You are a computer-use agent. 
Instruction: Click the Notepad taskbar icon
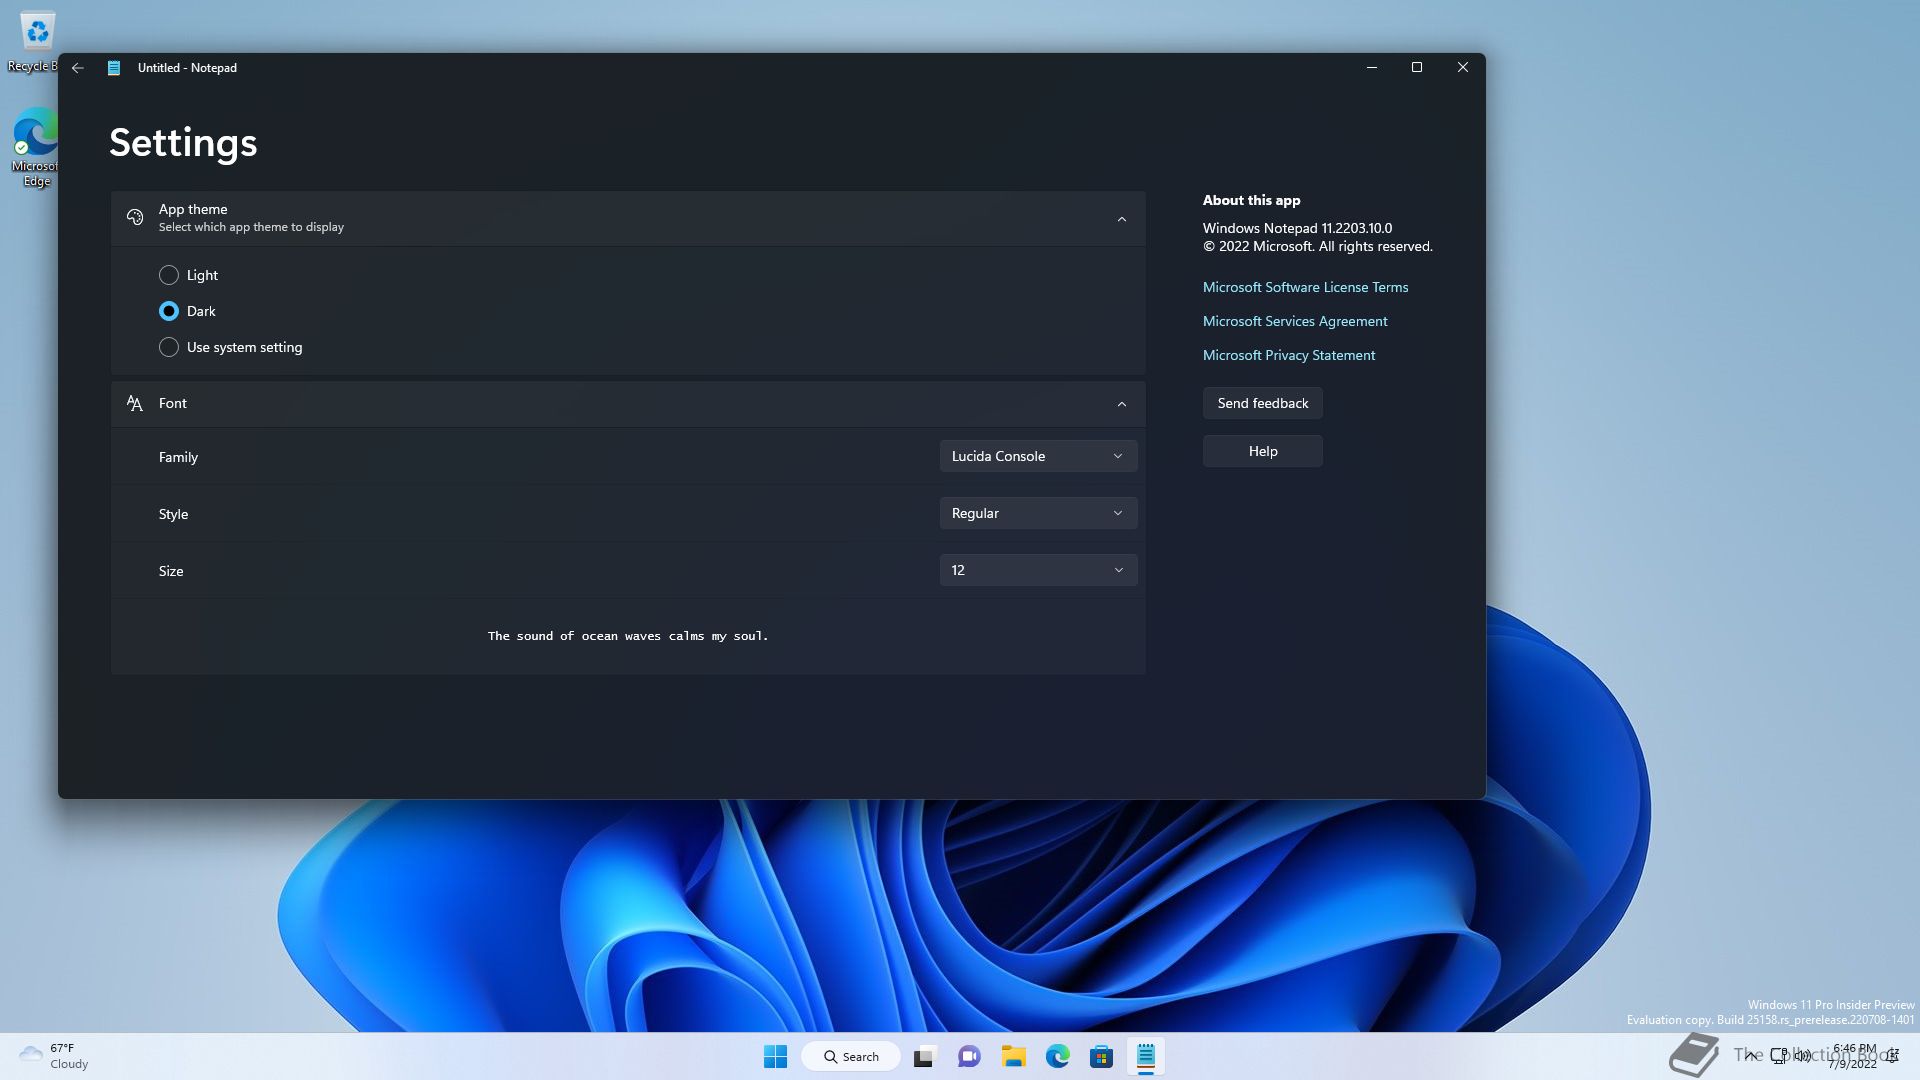pos(1146,1056)
